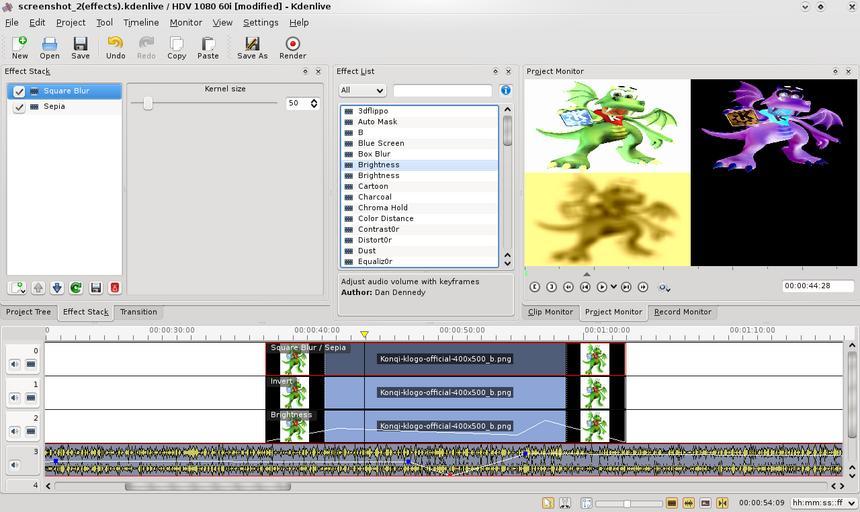Disable the Square Blur effect checkbox

point(19,91)
